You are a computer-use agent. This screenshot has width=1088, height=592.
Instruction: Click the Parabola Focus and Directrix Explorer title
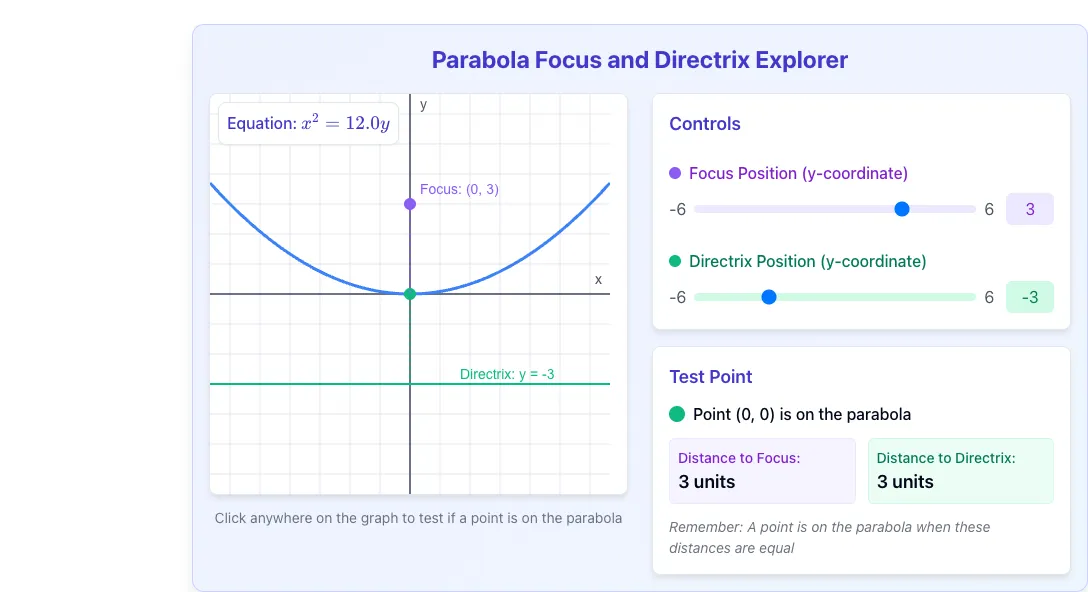coord(640,60)
